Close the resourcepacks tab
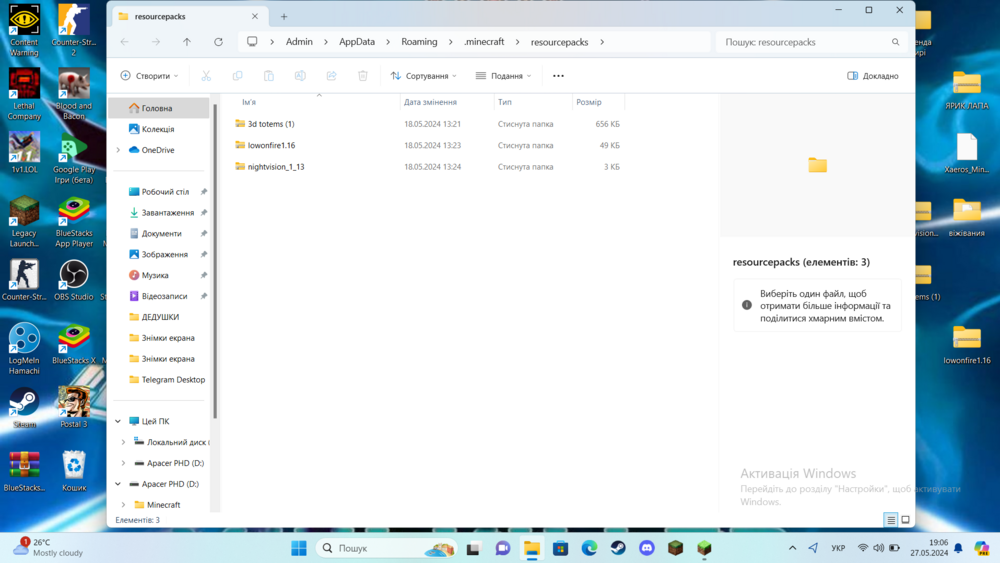 (254, 17)
